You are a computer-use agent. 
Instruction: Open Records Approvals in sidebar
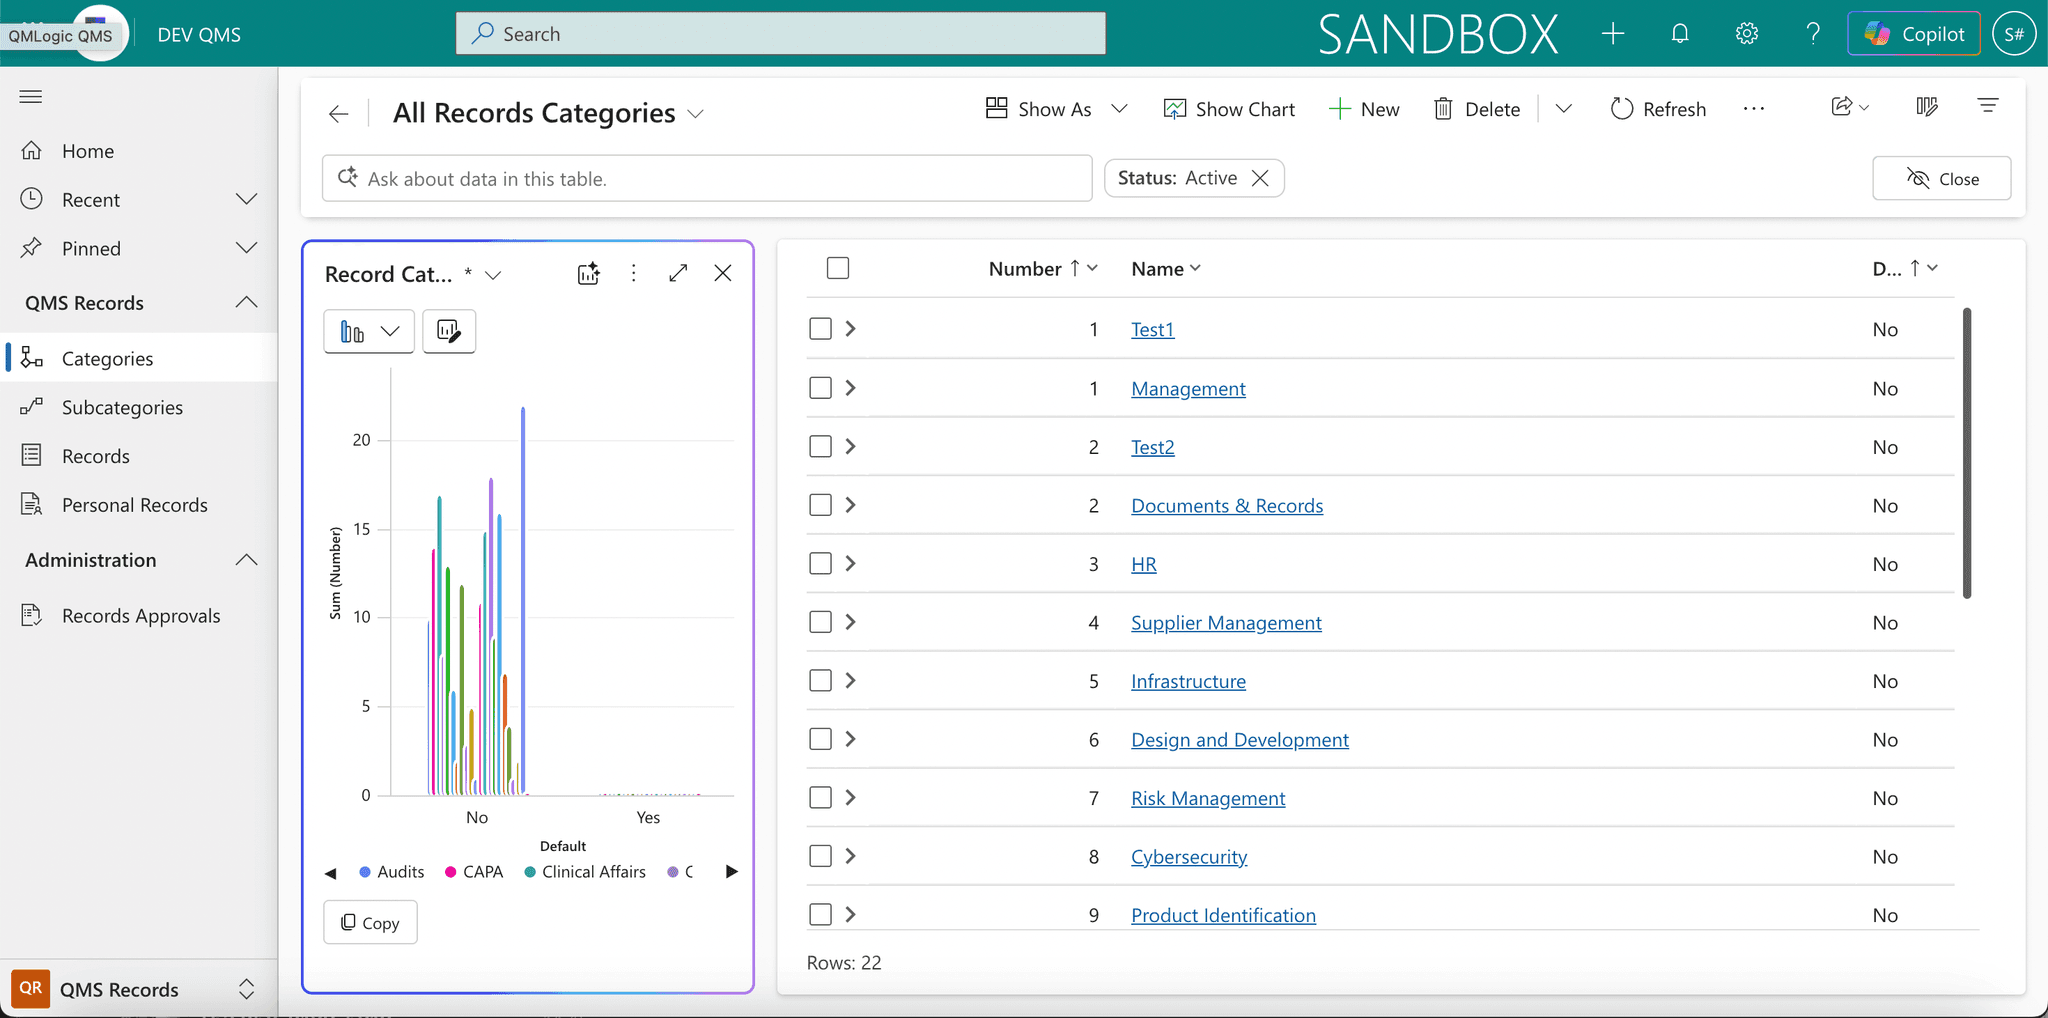pyautogui.click(x=139, y=616)
